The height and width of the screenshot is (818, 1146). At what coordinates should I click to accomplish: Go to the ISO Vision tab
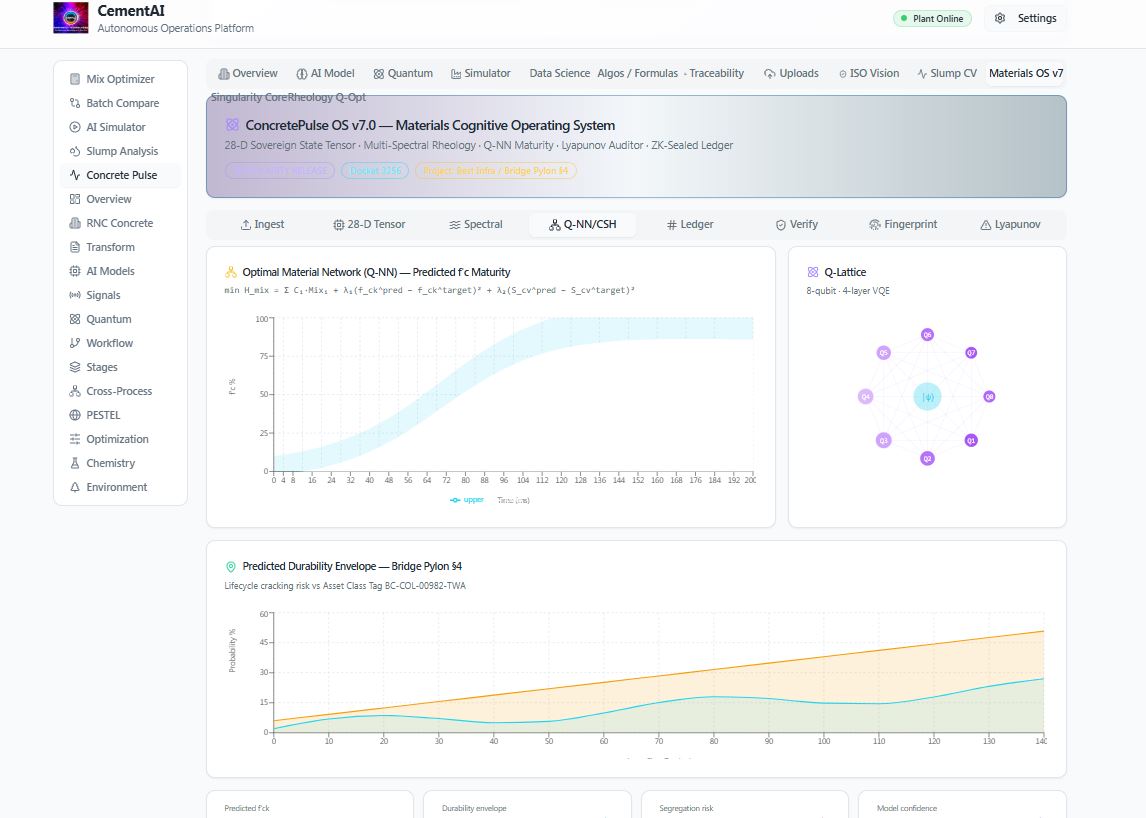click(869, 73)
